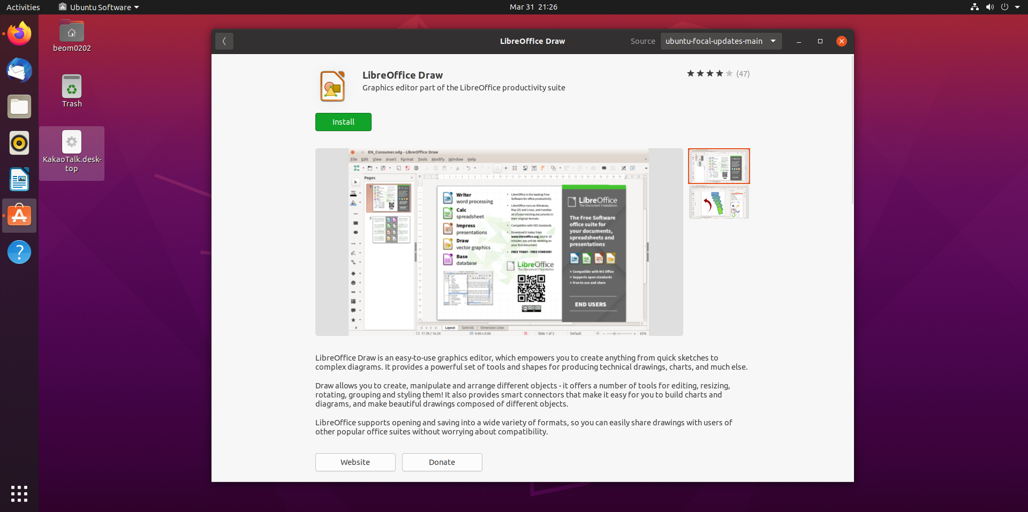Open the clock calendar Mar 31 21:26
Viewport: 1028px width, 512px height.
(x=533, y=7)
